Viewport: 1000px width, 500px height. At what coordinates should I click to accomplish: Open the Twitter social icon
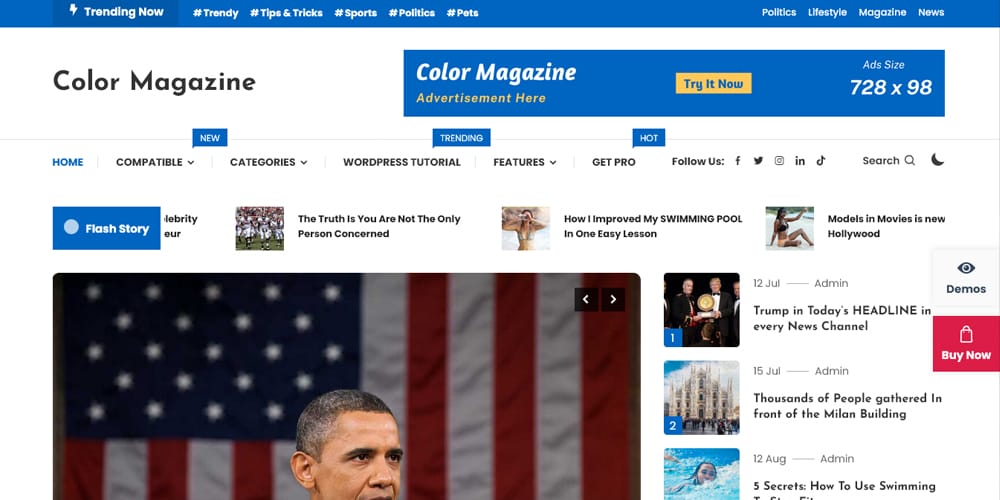758,161
